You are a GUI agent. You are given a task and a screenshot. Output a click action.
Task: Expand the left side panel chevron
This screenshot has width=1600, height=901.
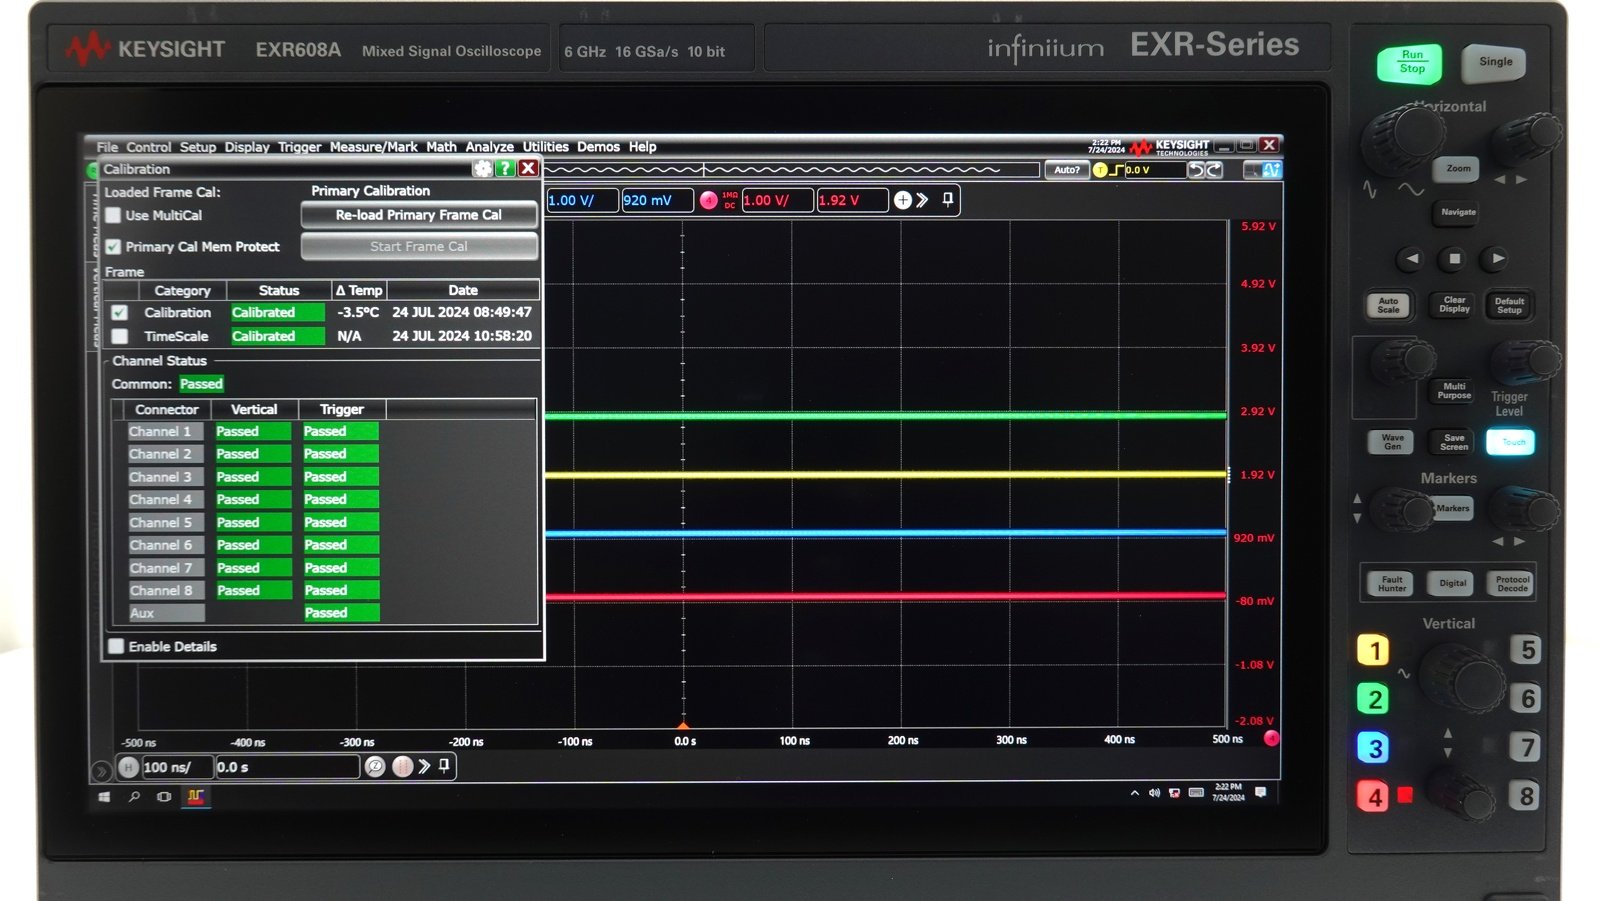pyautogui.click(x=100, y=770)
